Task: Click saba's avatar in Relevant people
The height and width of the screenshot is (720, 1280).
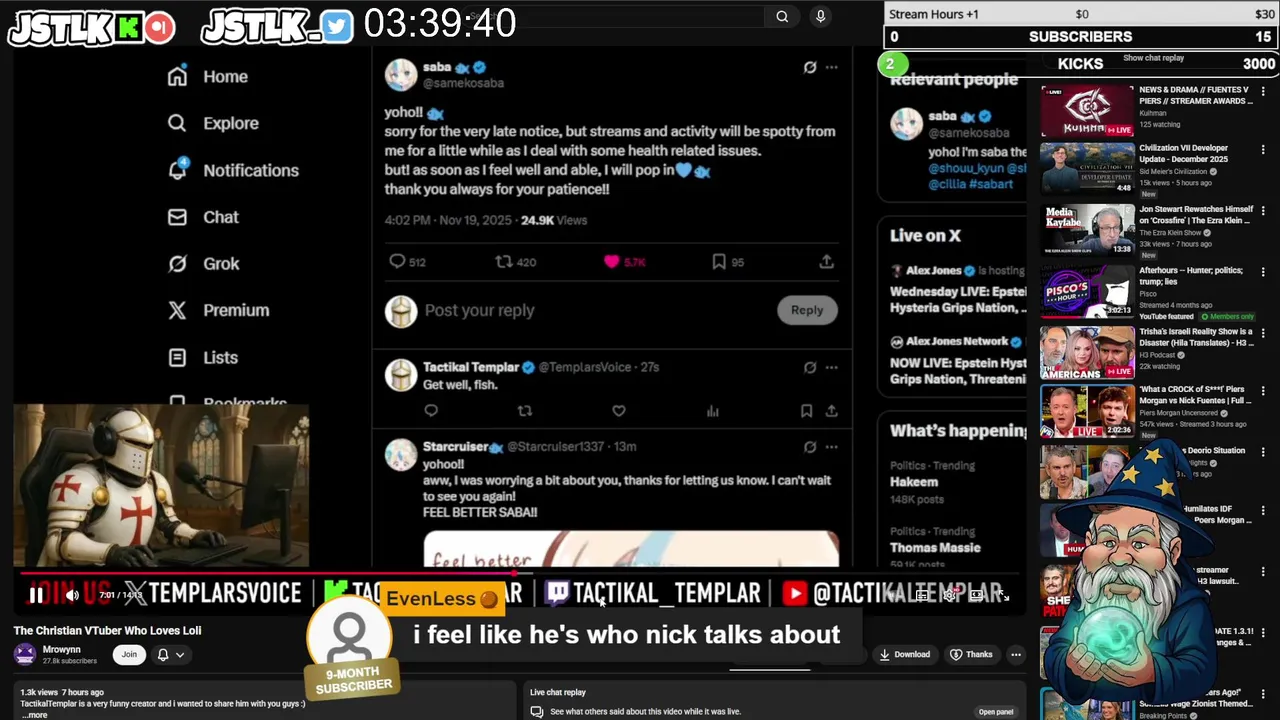Action: click(x=907, y=124)
